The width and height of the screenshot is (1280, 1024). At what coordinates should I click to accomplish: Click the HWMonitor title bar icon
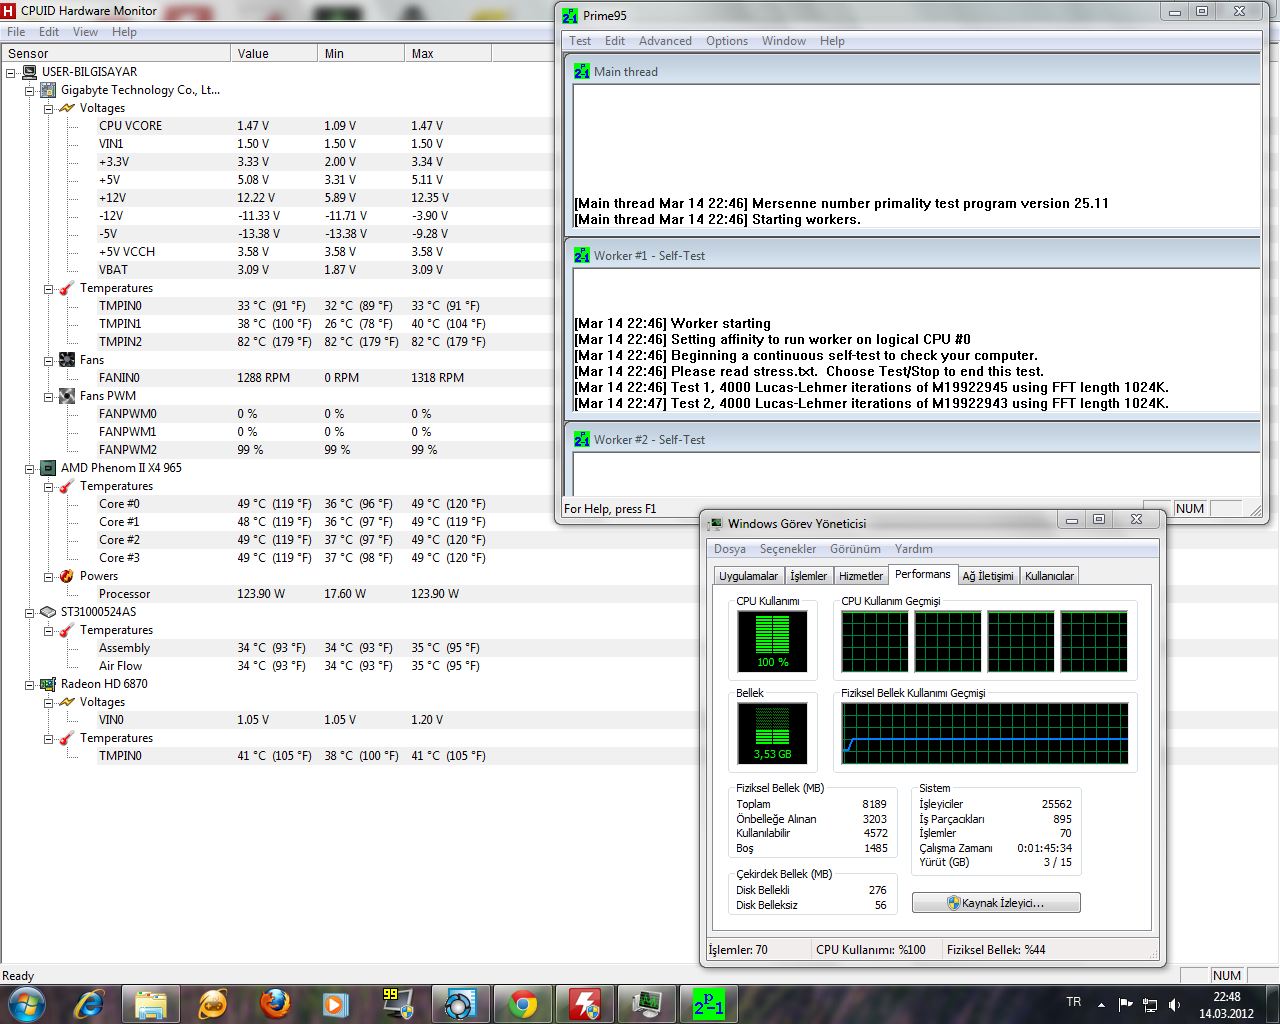(x=9, y=10)
